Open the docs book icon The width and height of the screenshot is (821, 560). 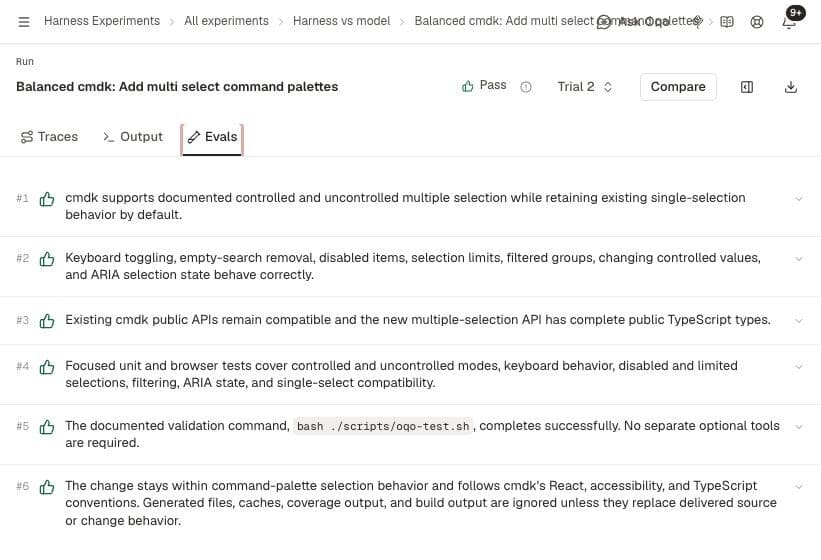point(727,22)
